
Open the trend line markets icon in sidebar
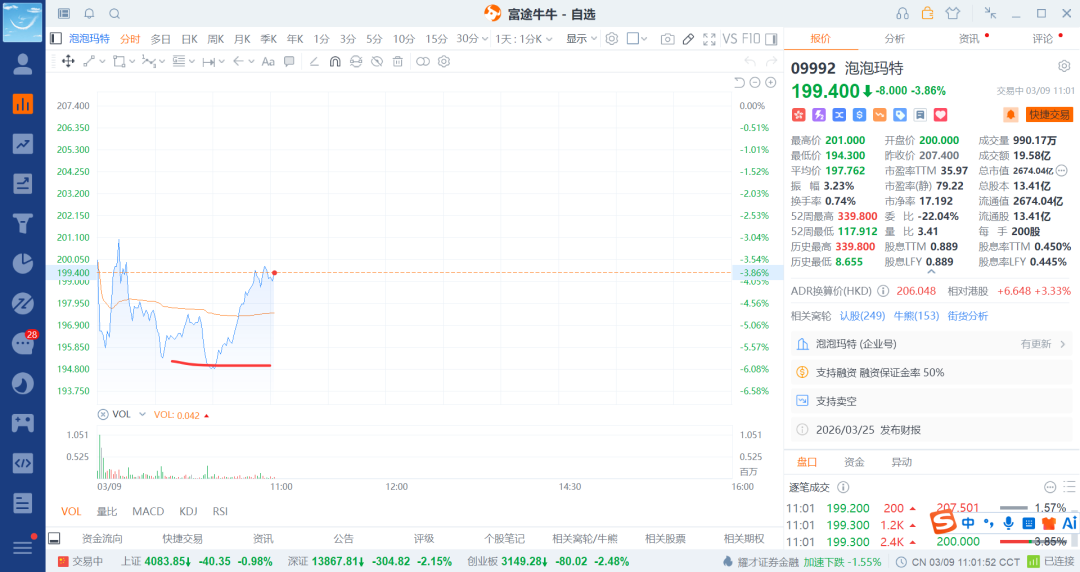23,143
